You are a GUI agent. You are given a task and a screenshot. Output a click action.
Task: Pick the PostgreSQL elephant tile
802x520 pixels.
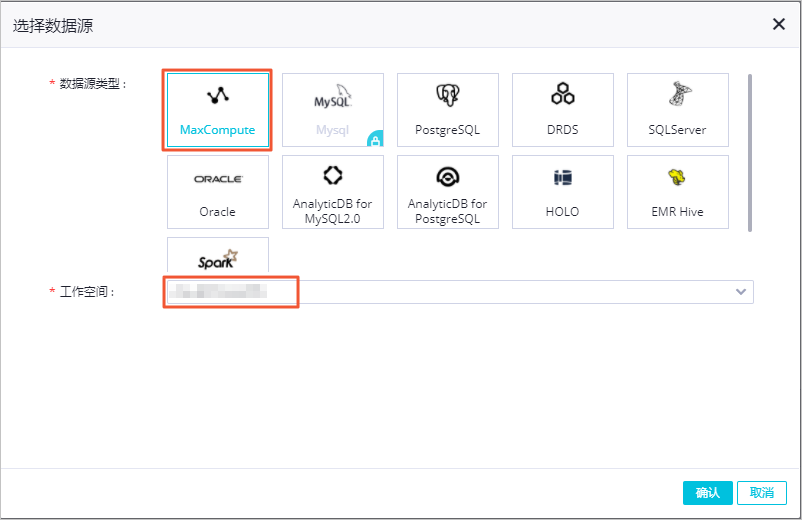click(x=448, y=110)
